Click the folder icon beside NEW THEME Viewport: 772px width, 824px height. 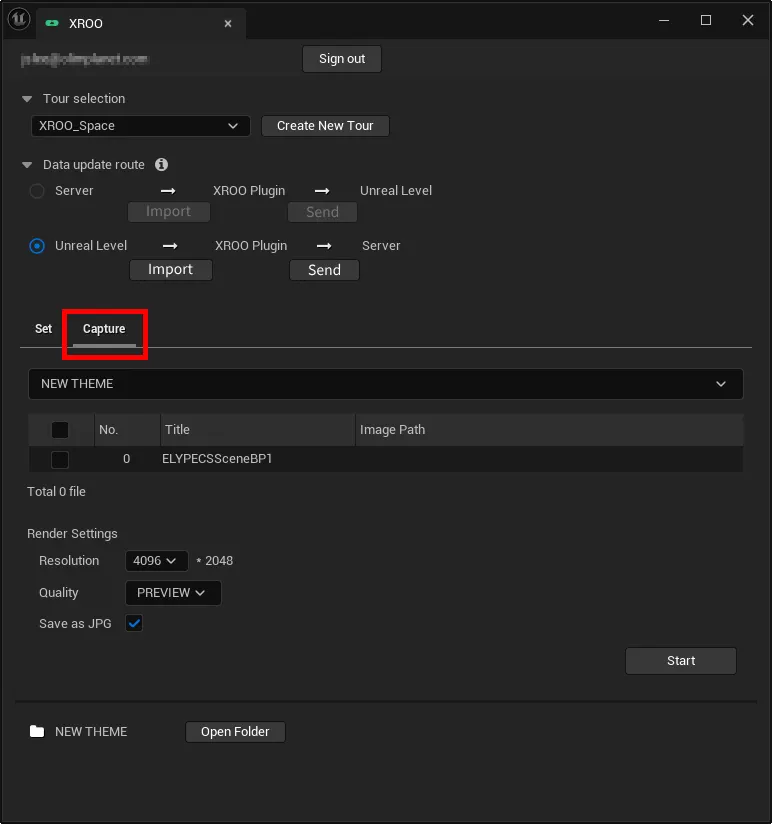37,731
